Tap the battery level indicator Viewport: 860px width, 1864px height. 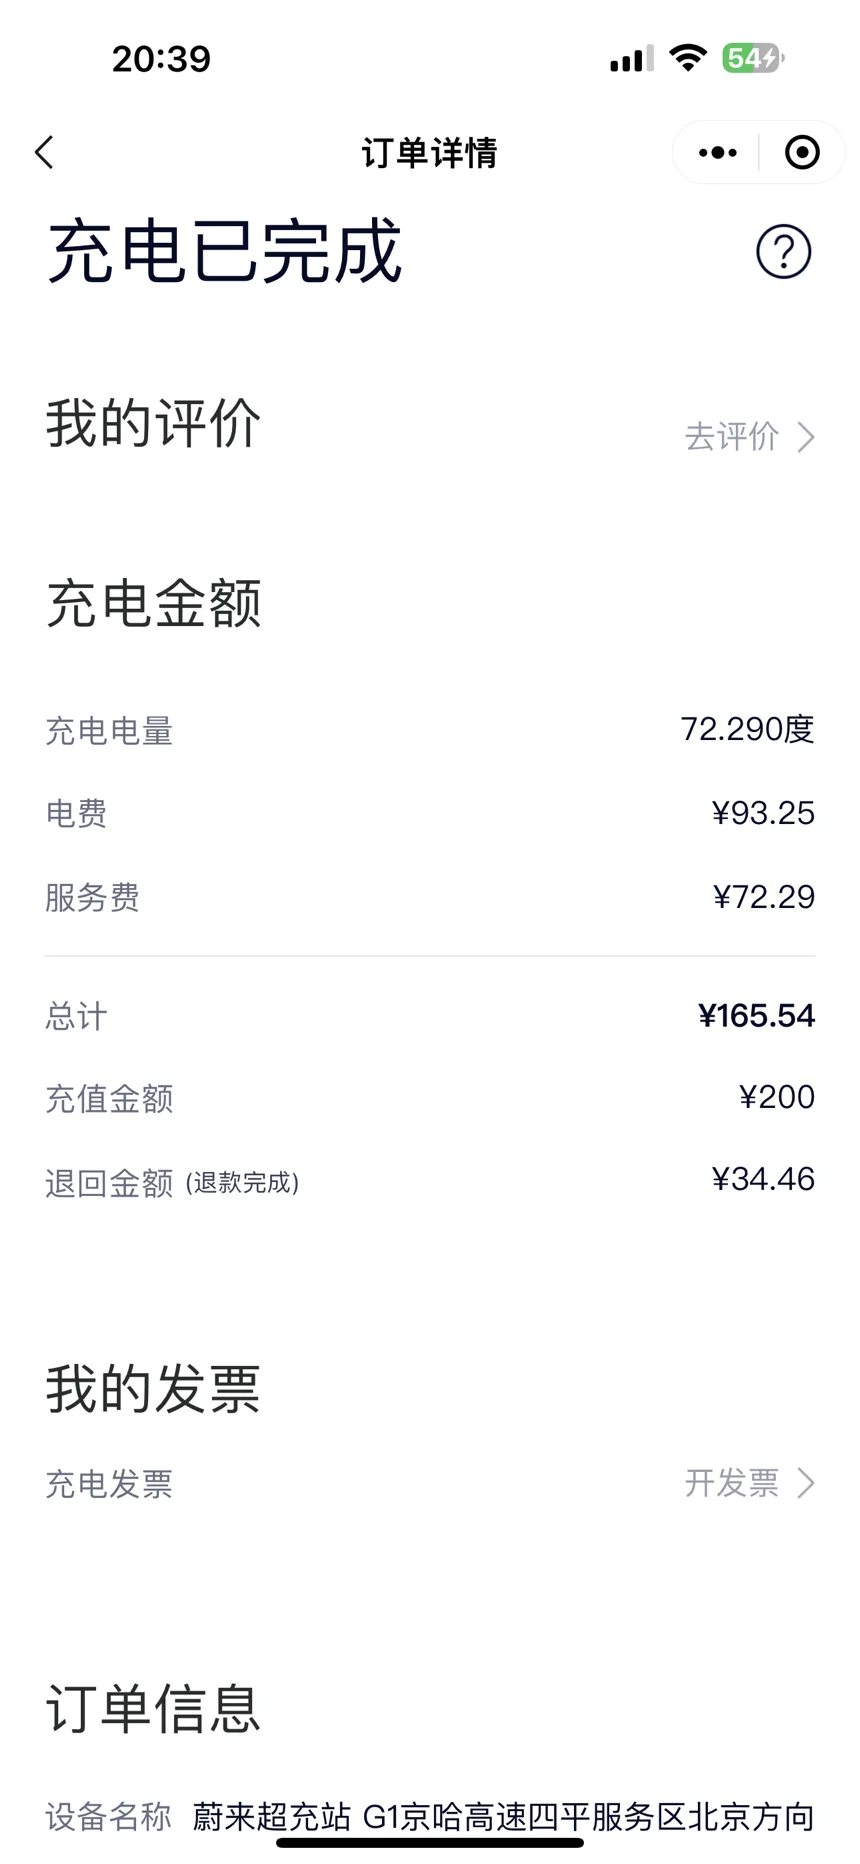753,58
